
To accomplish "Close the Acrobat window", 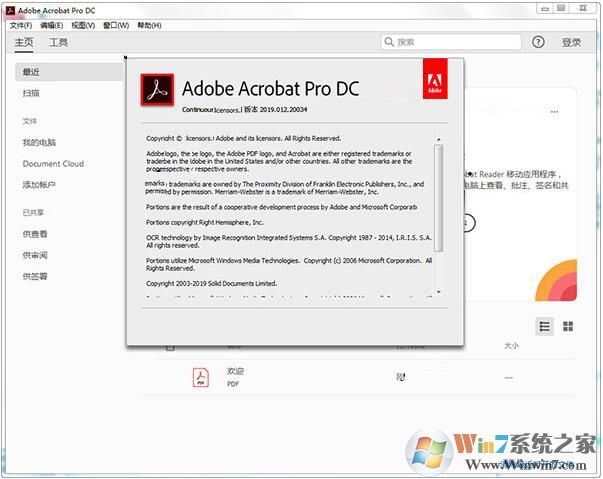I will coord(583,8).
